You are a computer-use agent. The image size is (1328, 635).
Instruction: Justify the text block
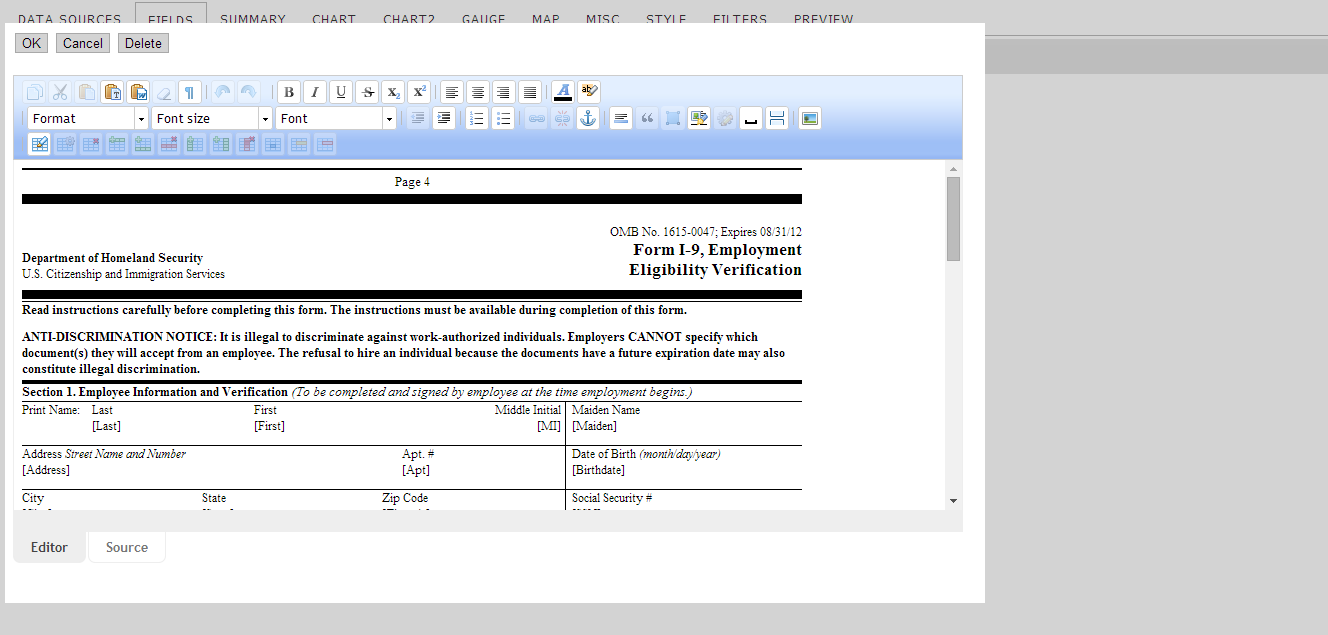click(x=530, y=92)
